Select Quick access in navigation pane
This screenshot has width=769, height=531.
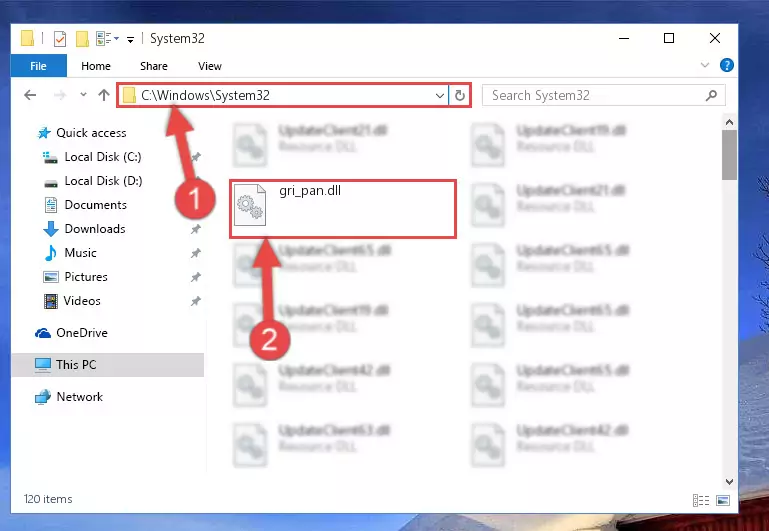[91, 133]
